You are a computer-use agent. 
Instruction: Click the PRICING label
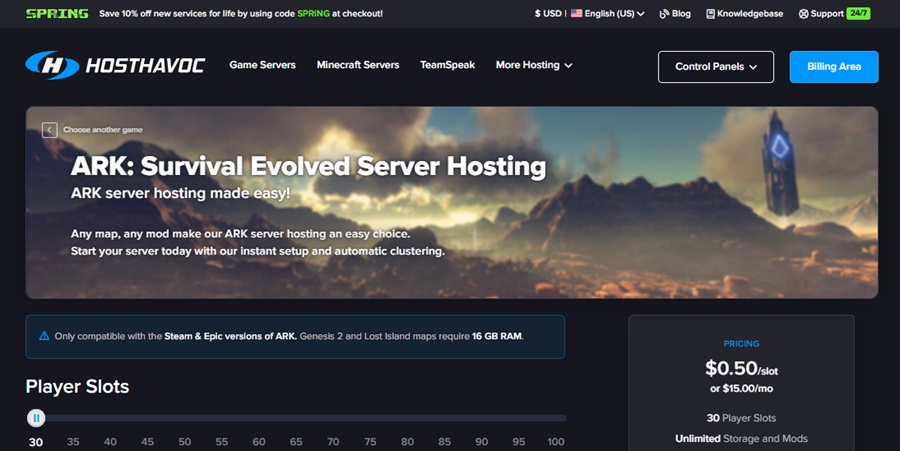(x=742, y=344)
